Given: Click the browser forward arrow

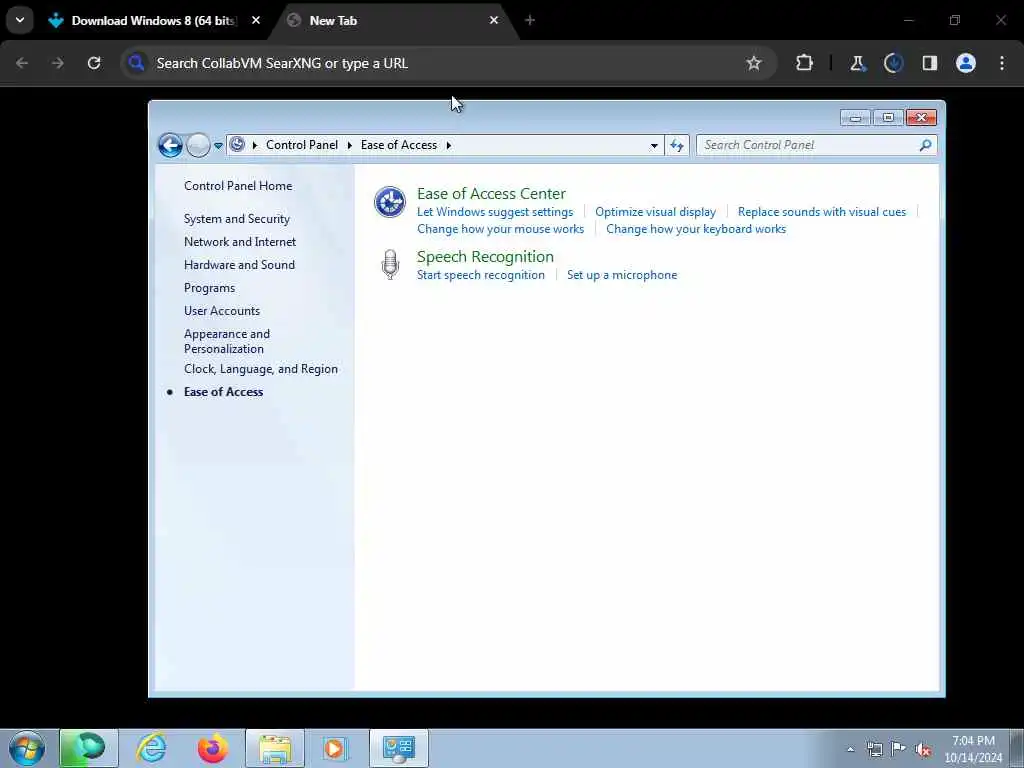Looking at the screenshot, I should point(57,63).
